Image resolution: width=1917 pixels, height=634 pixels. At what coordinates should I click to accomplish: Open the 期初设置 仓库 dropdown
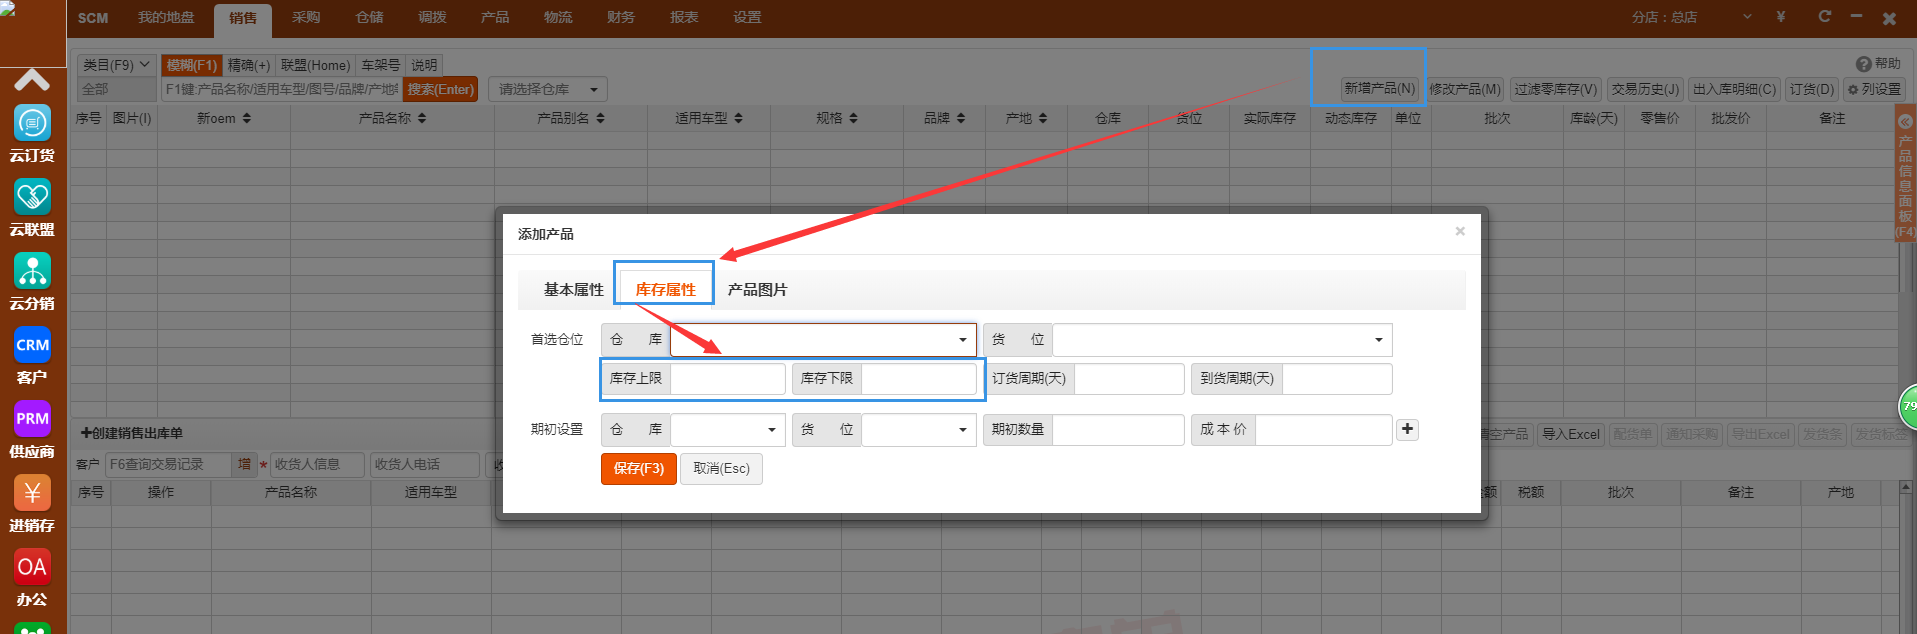(x=727, y=430)
